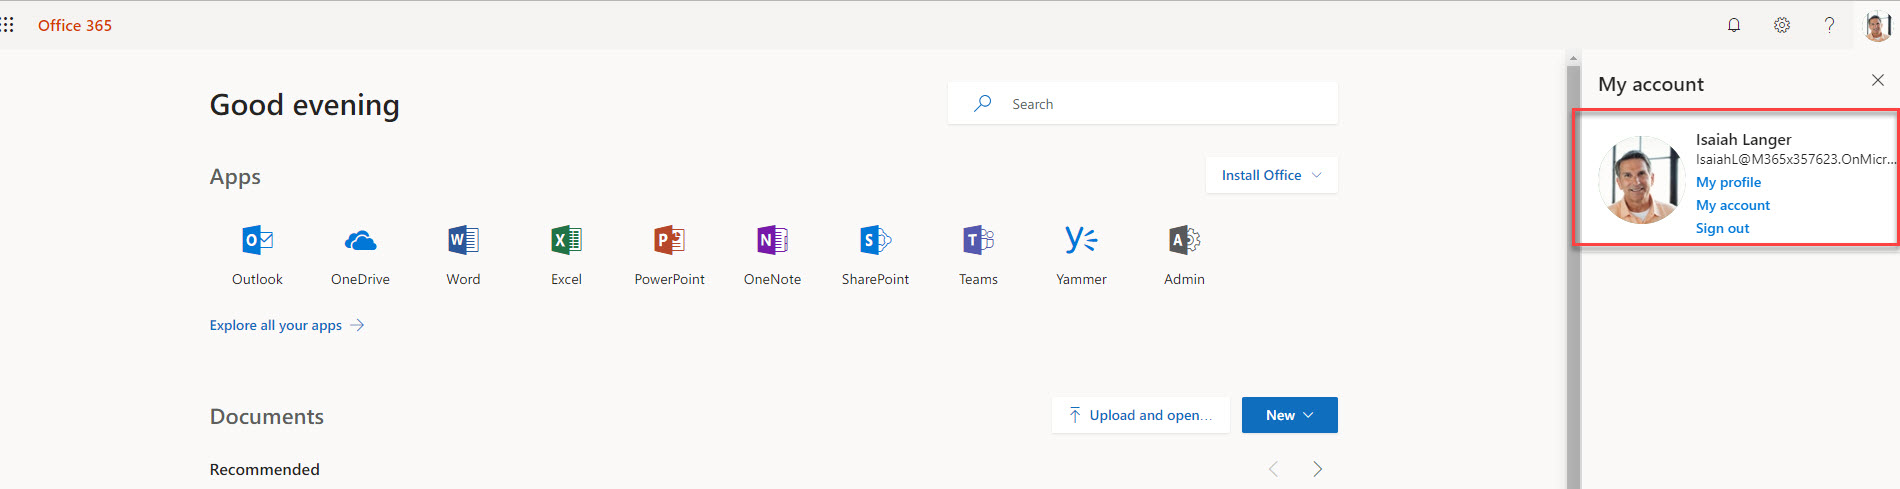Go to next recommended documents page
The width and height of the screenshot is (1900, 489).
coord(1318,469)
